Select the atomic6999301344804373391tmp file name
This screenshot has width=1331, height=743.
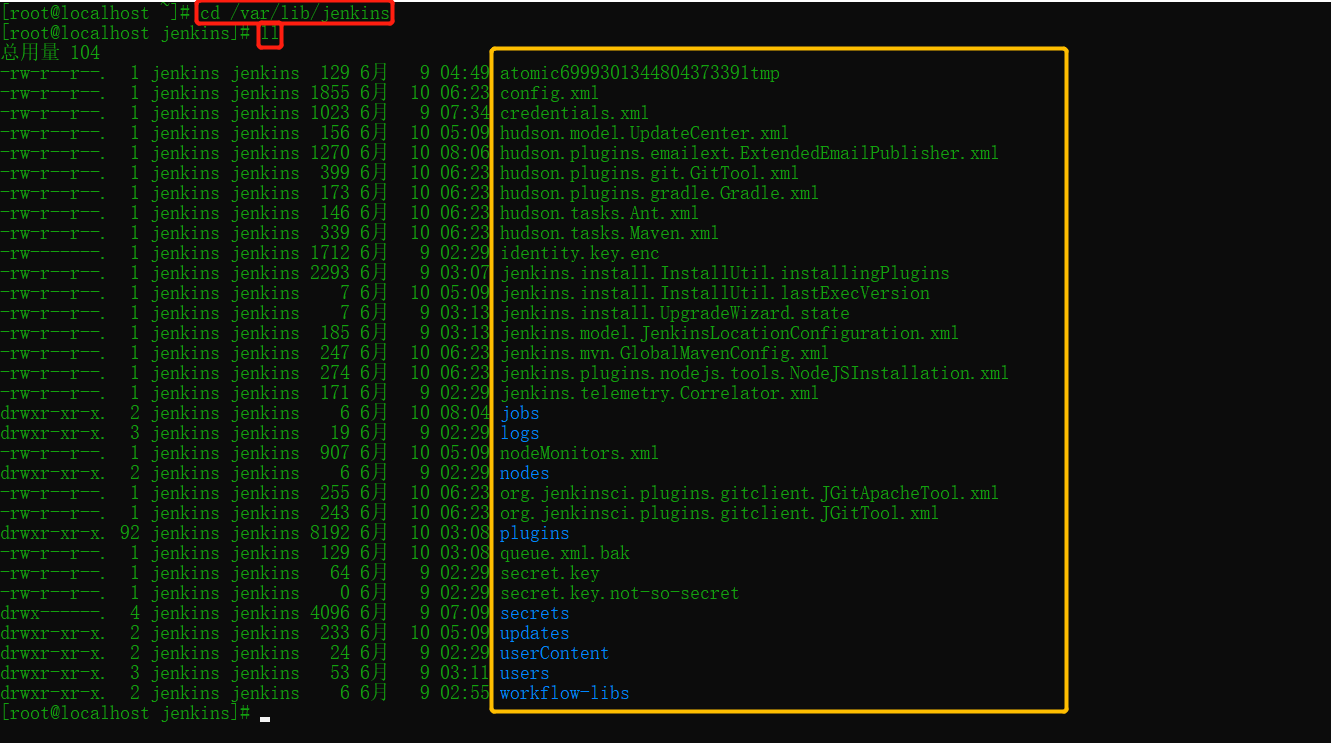(x=640, y=73)
